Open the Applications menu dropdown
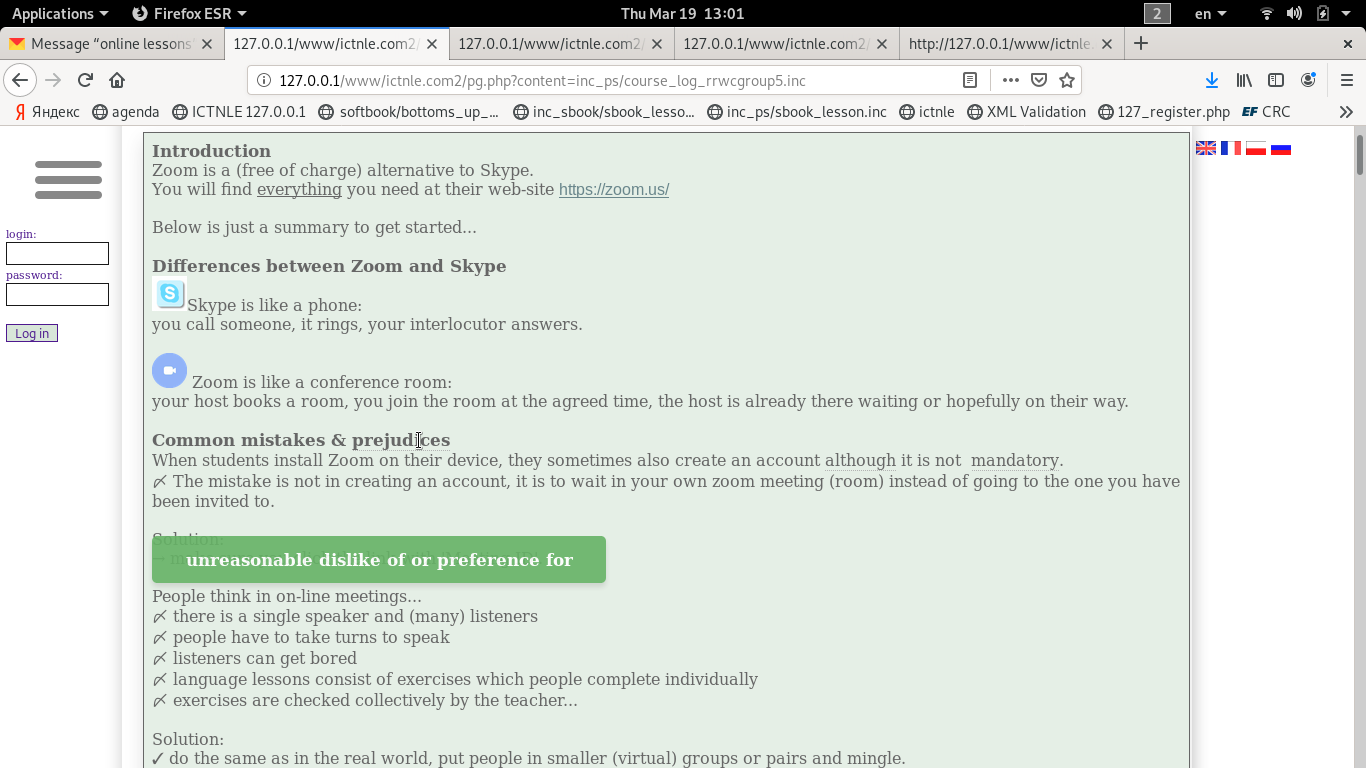 pos(59,13)
